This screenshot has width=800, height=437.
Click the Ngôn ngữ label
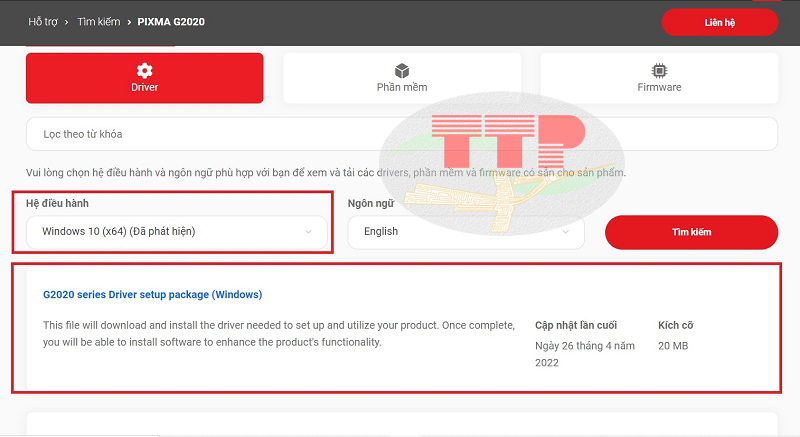click(371, 203)
